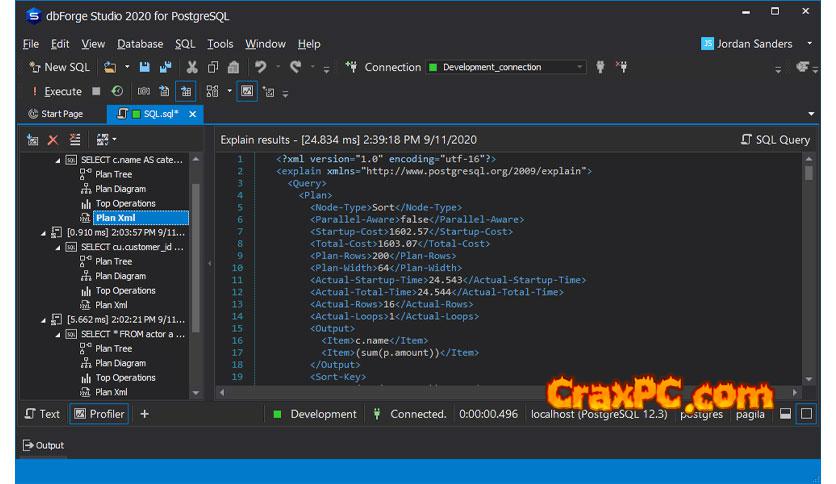Click the Cut scissors icon
Screen dimensions: 836x484
coord(191,67)
